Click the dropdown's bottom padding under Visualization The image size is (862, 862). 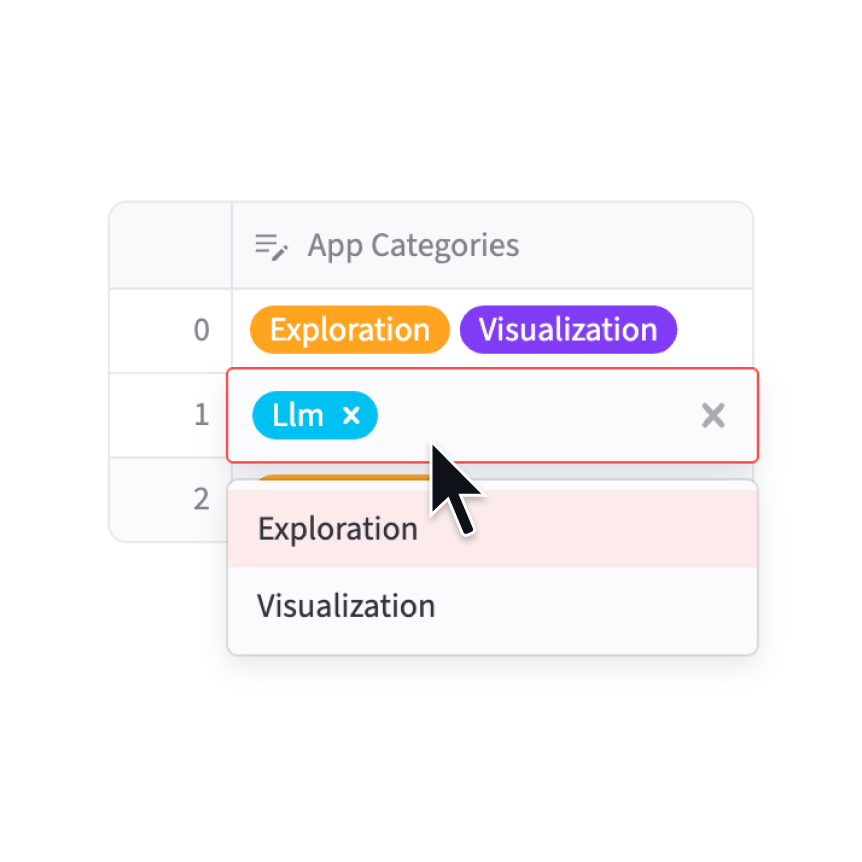[490, 645]
